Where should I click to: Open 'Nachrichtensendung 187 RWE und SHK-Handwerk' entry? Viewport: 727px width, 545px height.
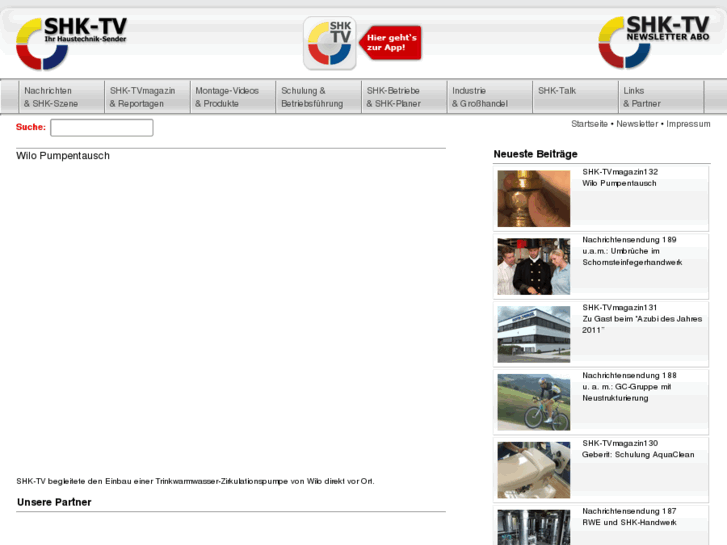[x=601, y=526]
